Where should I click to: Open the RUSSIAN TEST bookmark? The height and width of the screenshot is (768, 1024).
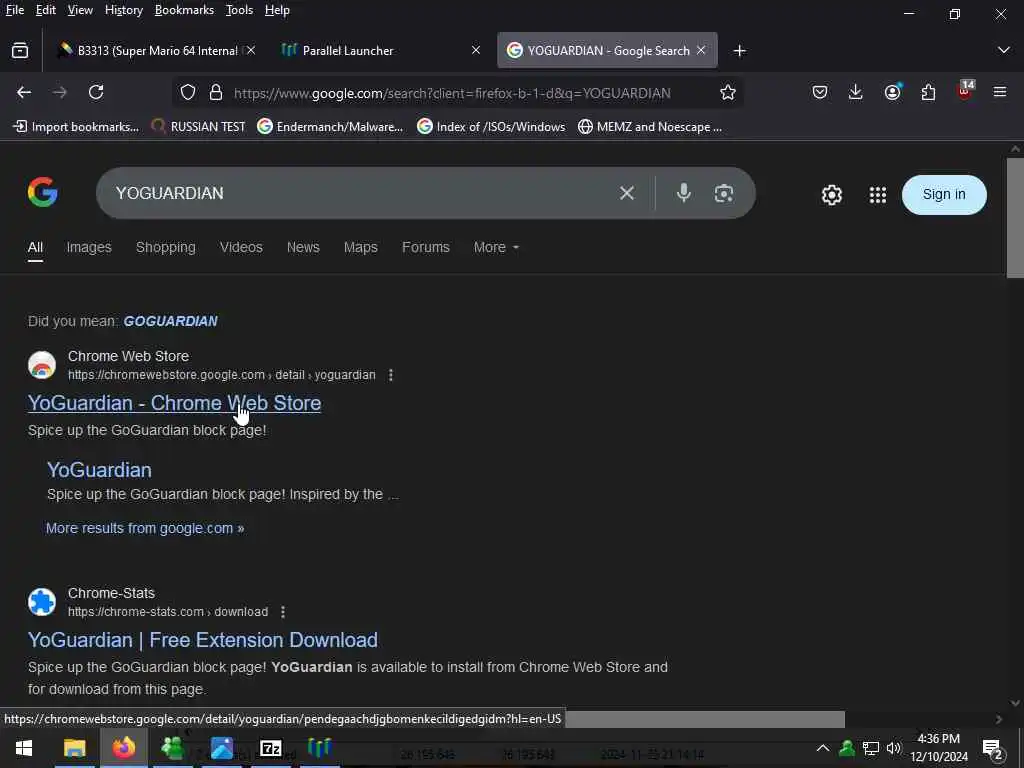(x=198, y=127)
